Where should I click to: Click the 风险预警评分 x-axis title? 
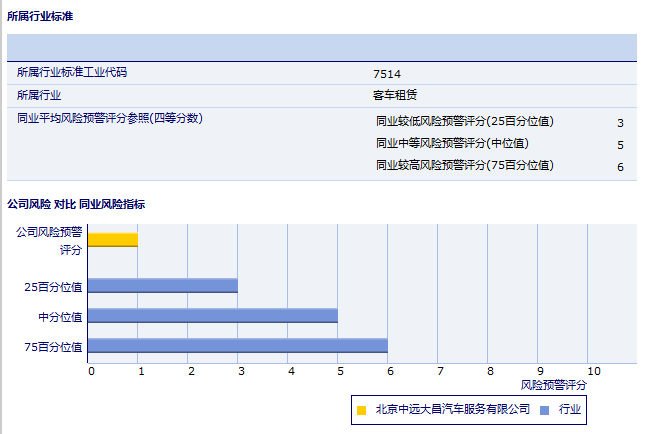554,384
